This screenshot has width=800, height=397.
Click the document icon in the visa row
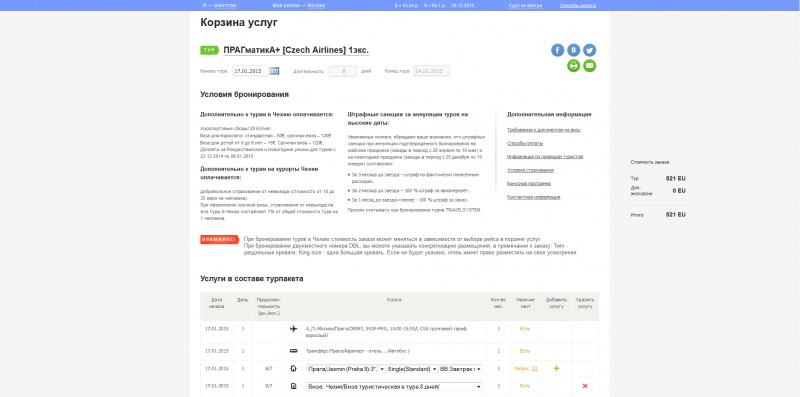(x=293, y=386)
